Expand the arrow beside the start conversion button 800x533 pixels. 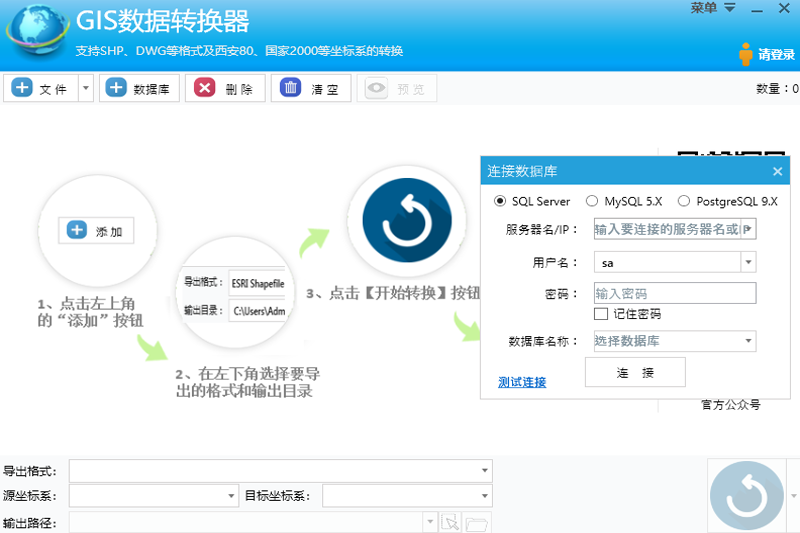coord(793,495)
